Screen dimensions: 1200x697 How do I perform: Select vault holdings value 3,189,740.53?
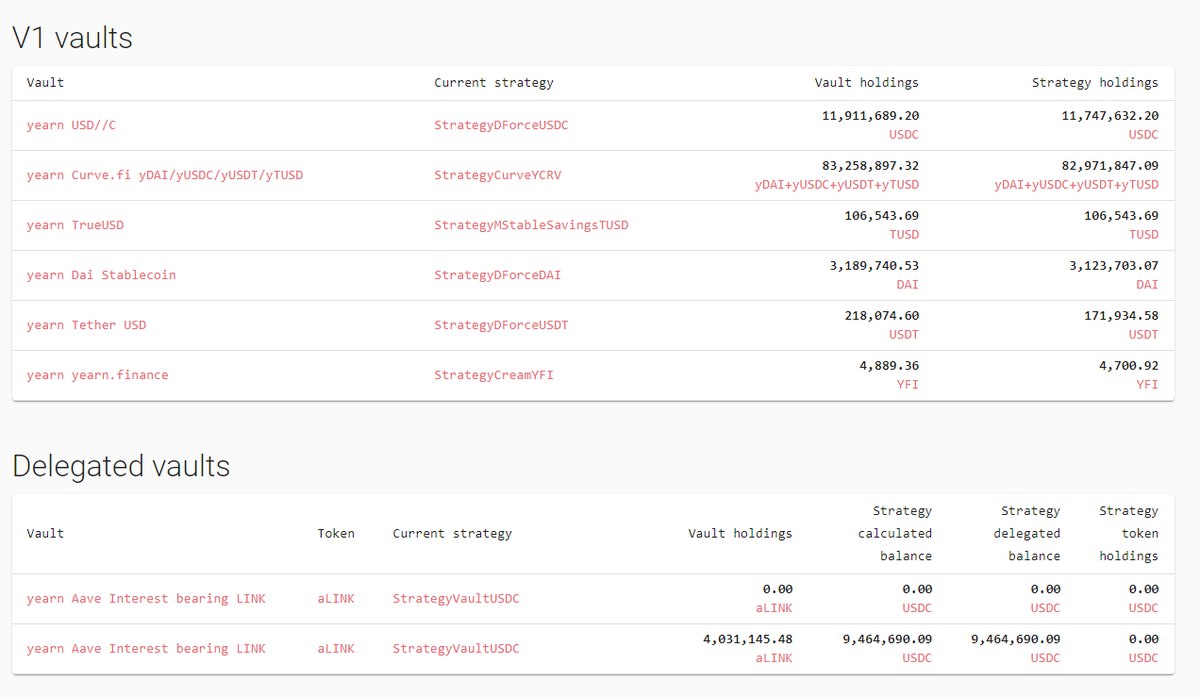874,266
